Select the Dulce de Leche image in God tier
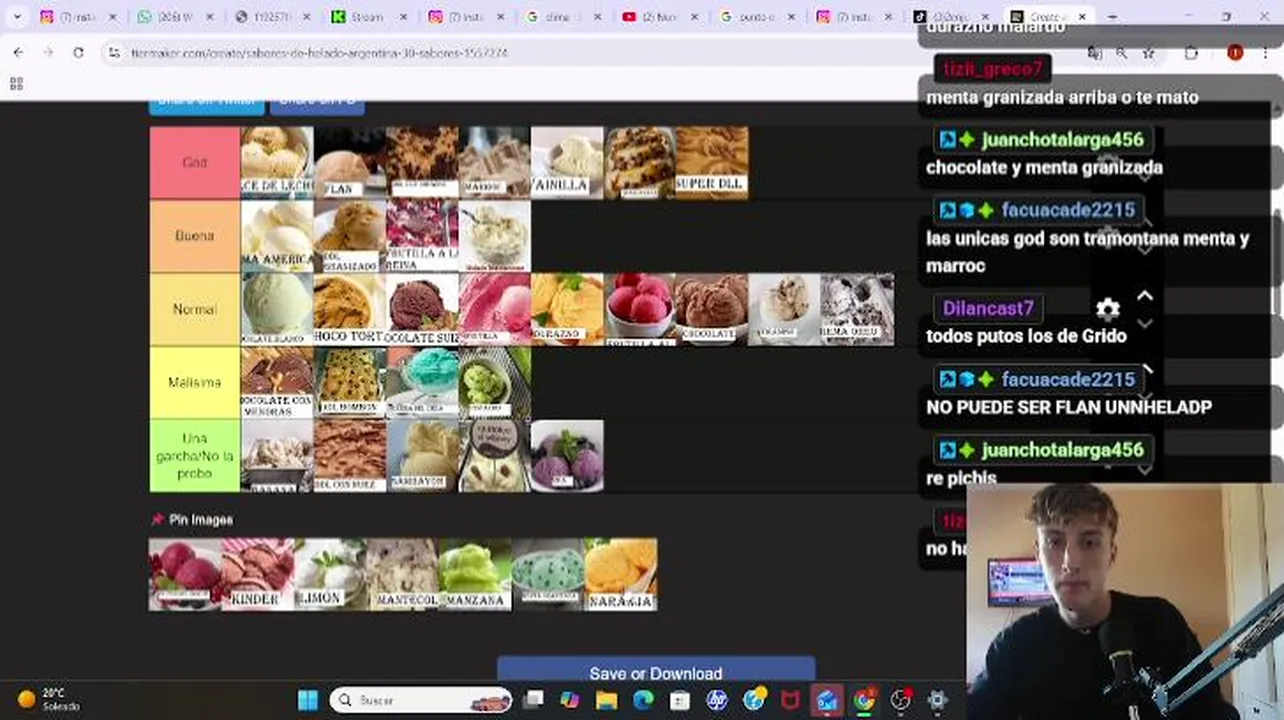This screenshot has height=720, width=1284. coord(277,162)
